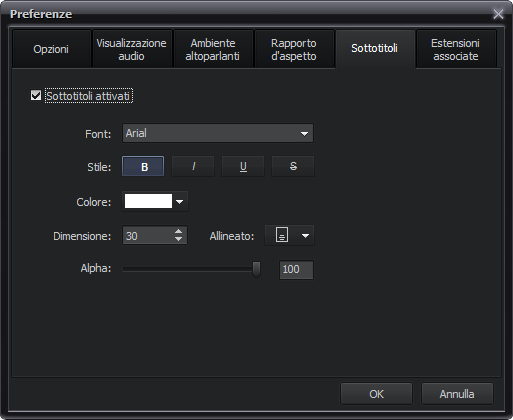Image resolution: width=513 pixels, height=420 pixels.
Task: Click the white Colore swatch
Action: click(148, 201)
